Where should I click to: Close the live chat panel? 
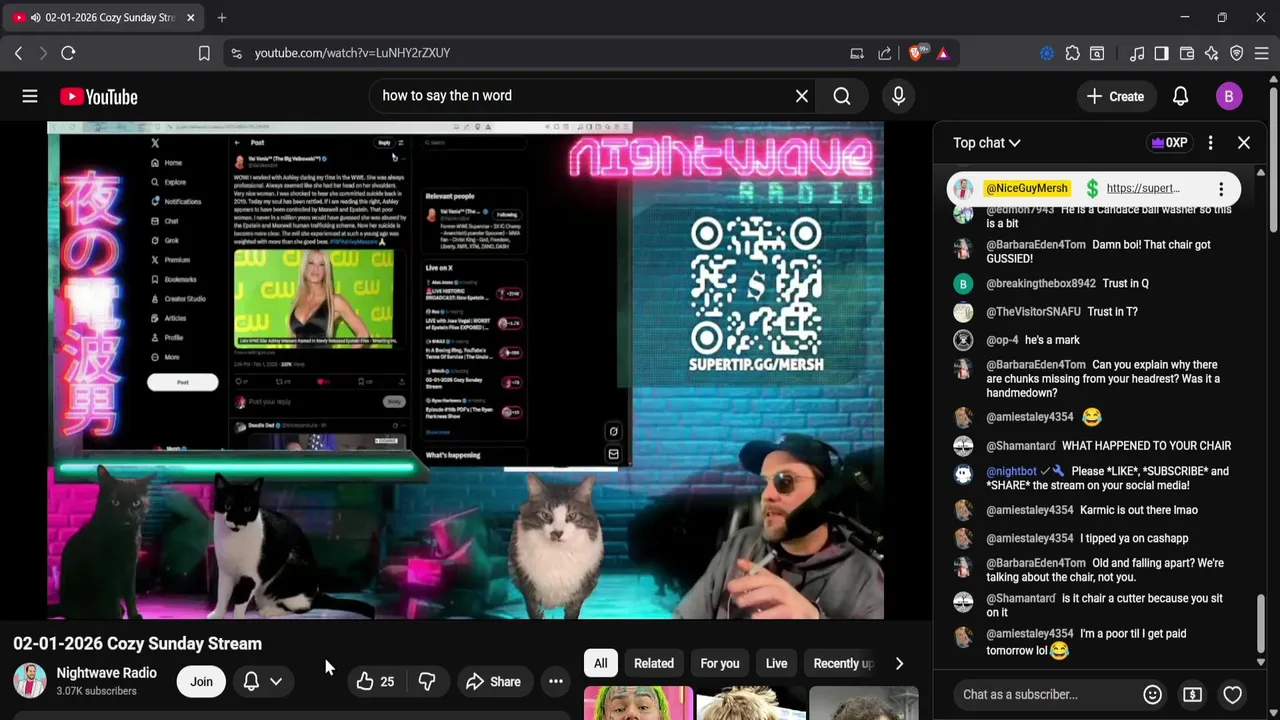click(x=1244, y=143)
